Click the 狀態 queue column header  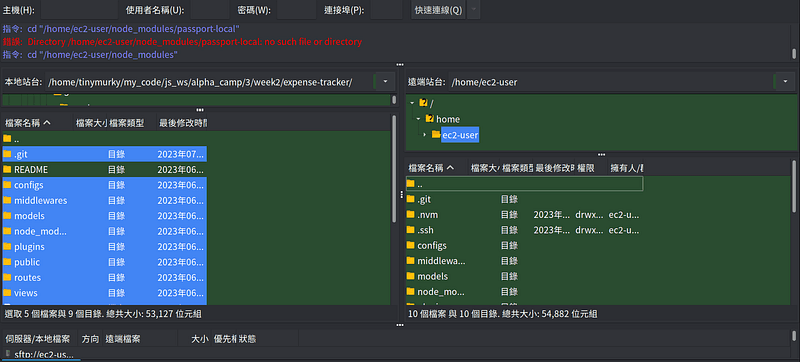[268, 339]
